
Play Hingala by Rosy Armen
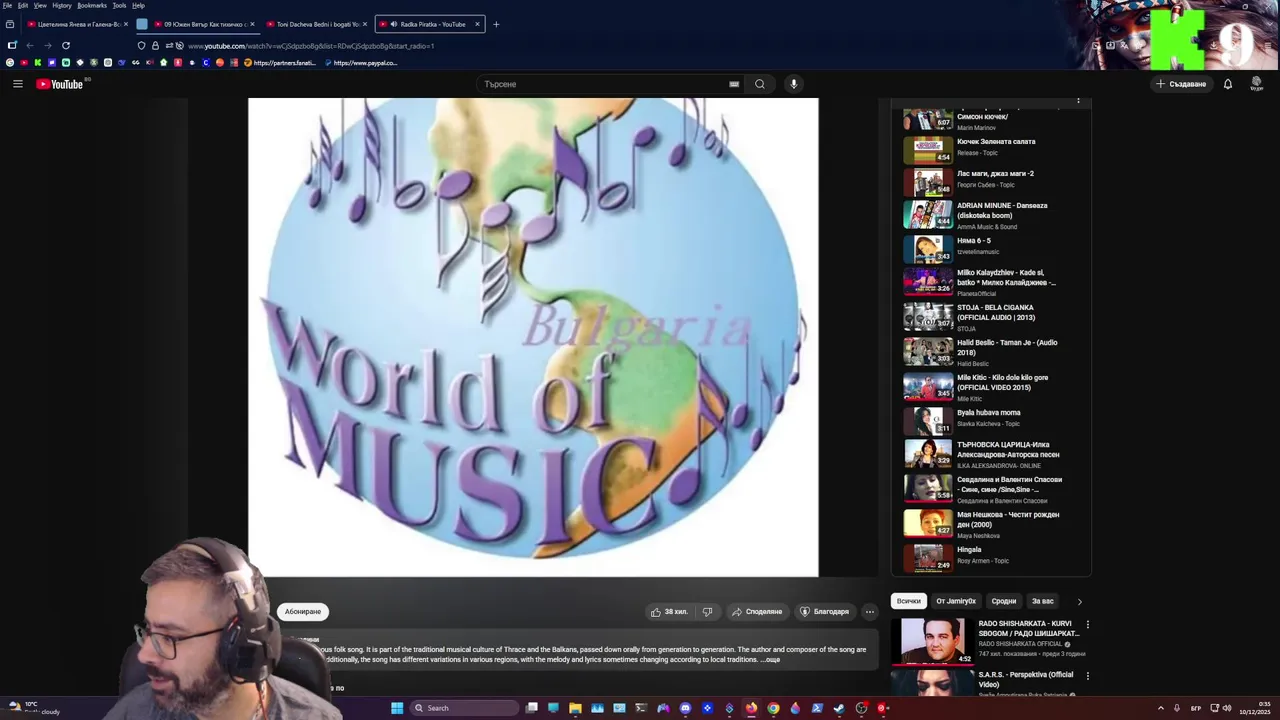click(982, 556)
